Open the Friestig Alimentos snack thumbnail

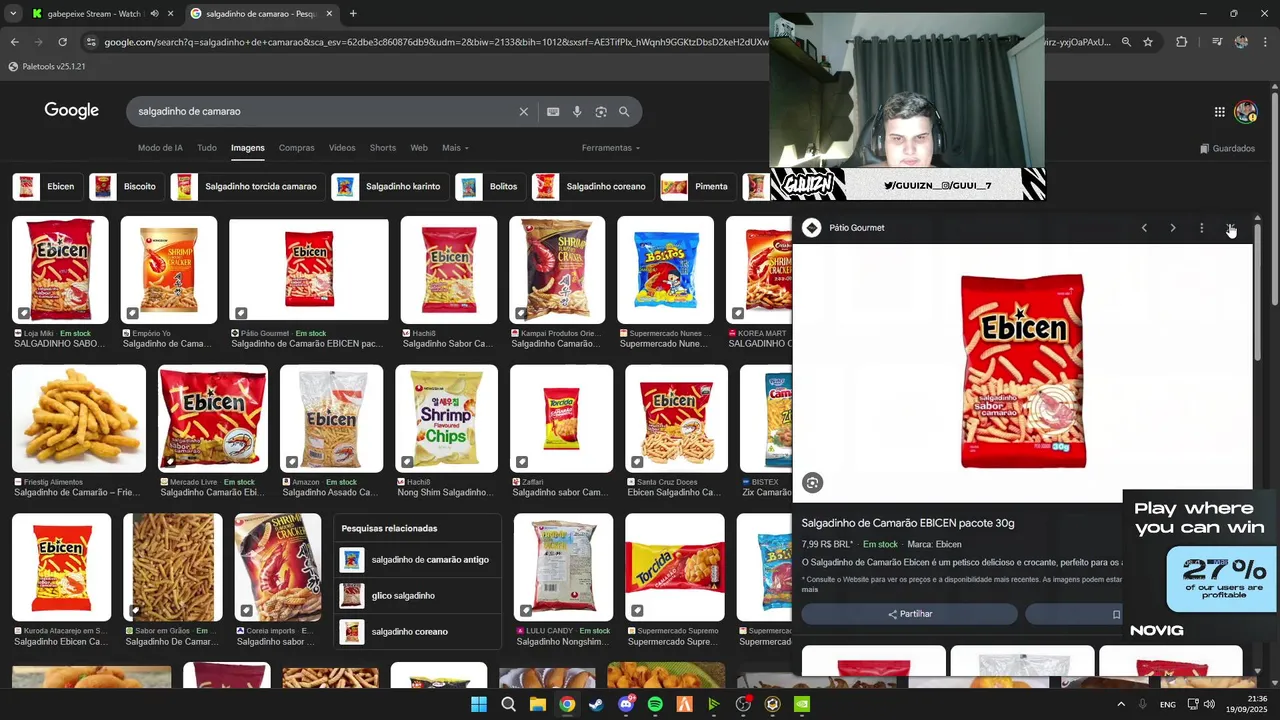pos(79,419)
